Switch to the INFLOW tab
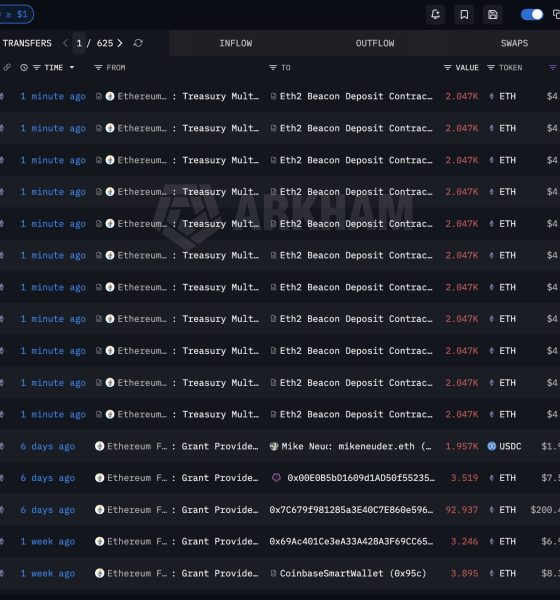This screenshot has width=560, height=600. (x=236, y=43)
